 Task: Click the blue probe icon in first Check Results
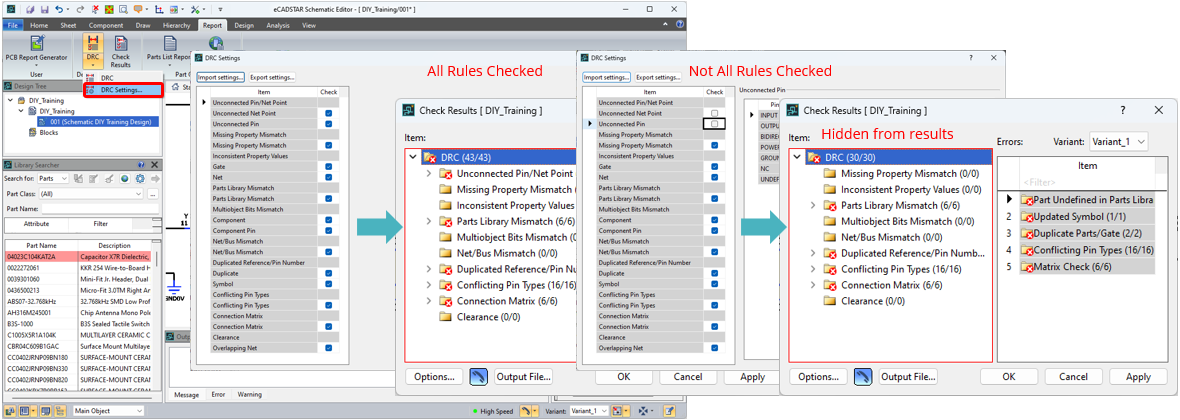[479, 376]
